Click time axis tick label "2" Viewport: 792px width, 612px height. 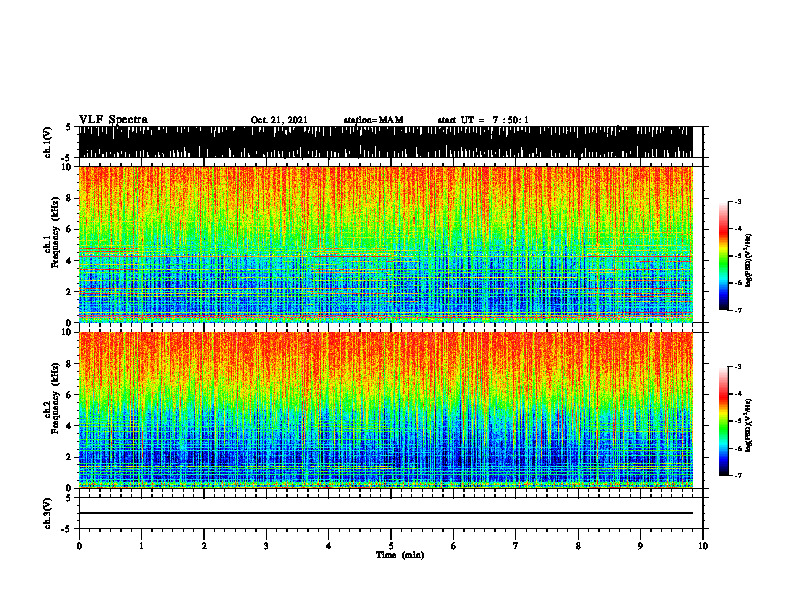pyautogui.click(x=204, y=546)
